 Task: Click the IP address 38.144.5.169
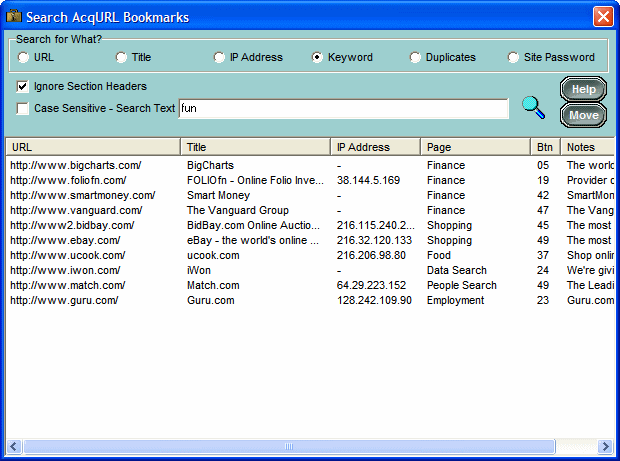click(x=368, y=180)
